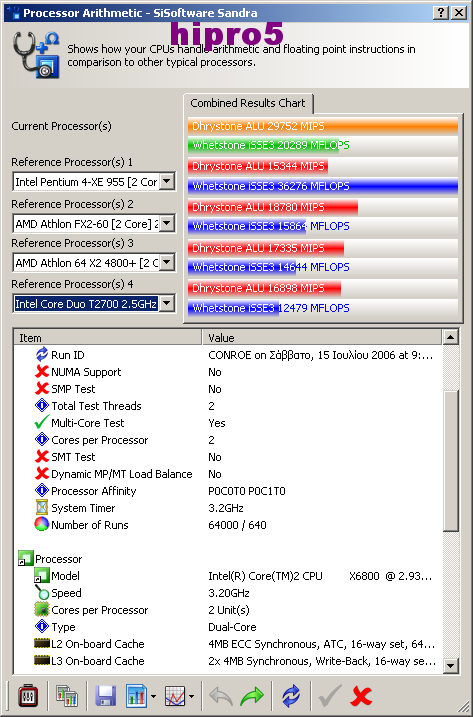Open Reference Processor 1 dropdown arrow

tap(167, 182)
